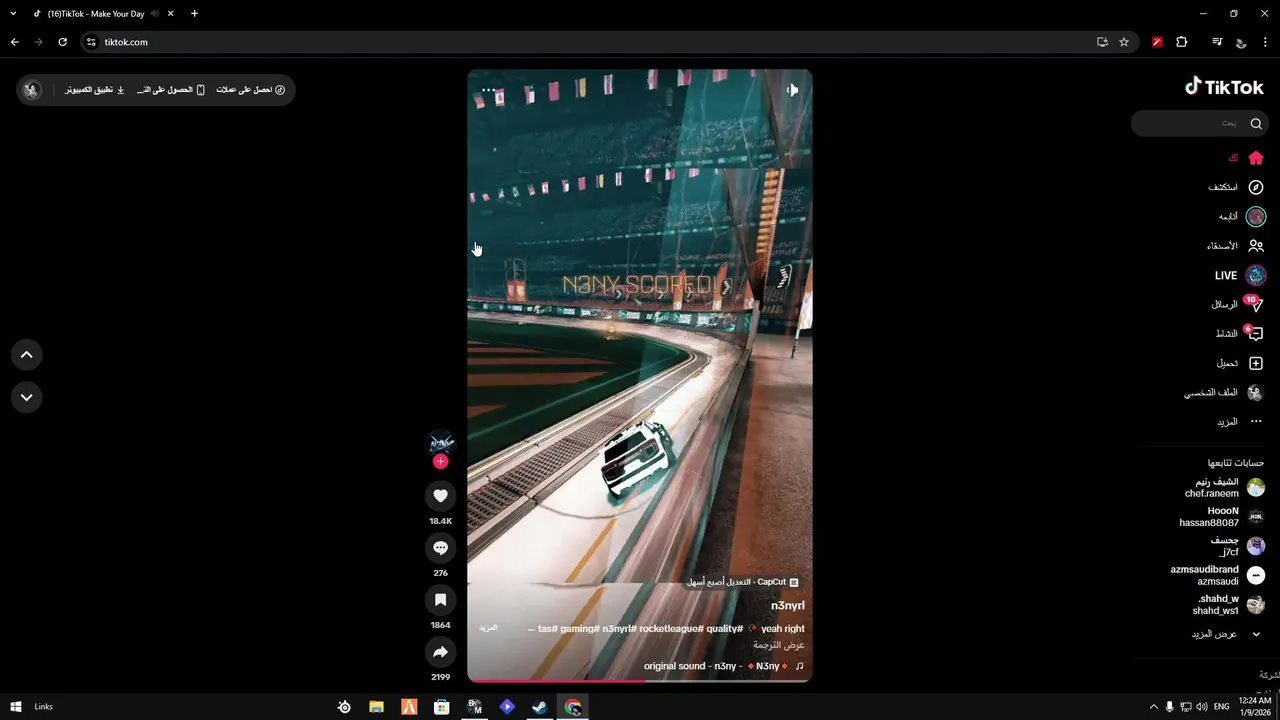Image resolution: width=1280 pixels, height=720 pixels.
Task: Go to LIVE section in sidebar
Action: tap(1240, 275)
